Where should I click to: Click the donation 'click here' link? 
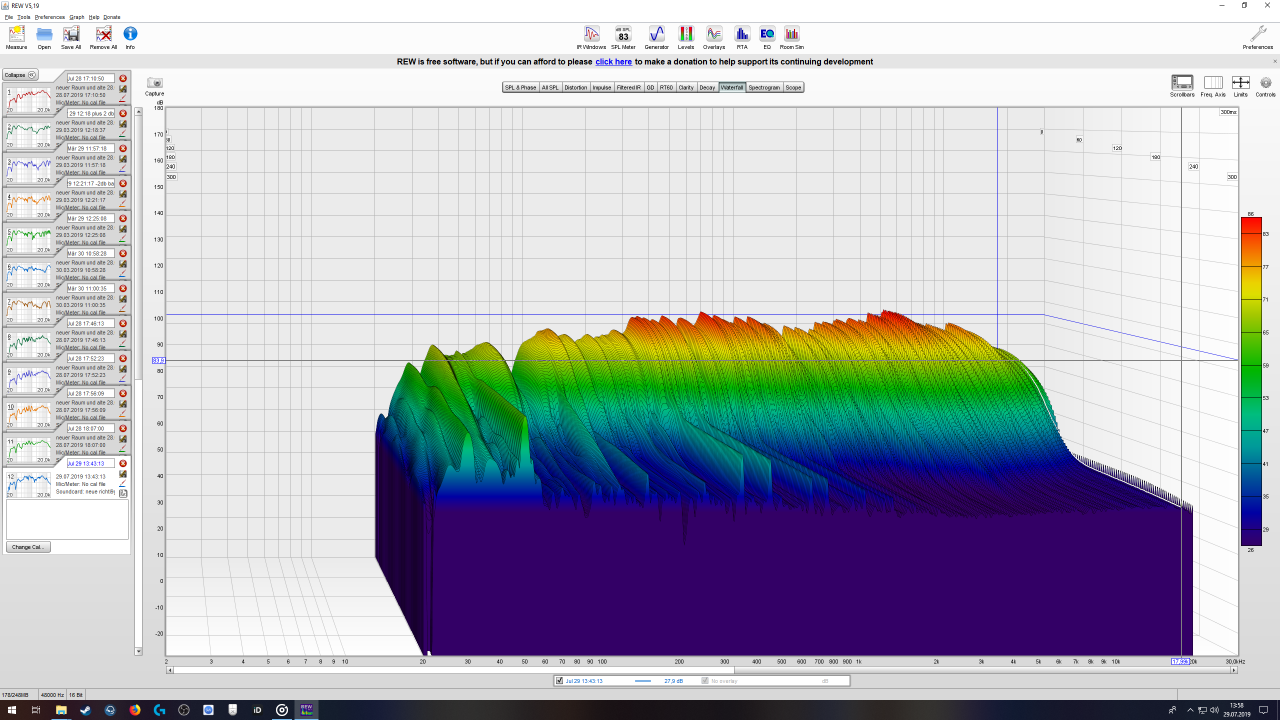click(613, 62)
